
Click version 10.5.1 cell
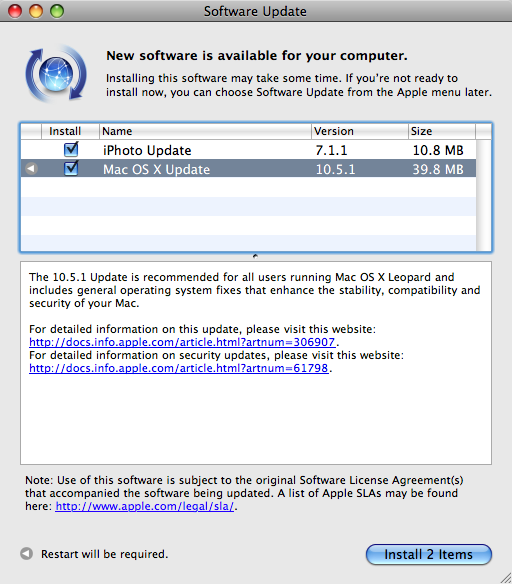point(335,169)
